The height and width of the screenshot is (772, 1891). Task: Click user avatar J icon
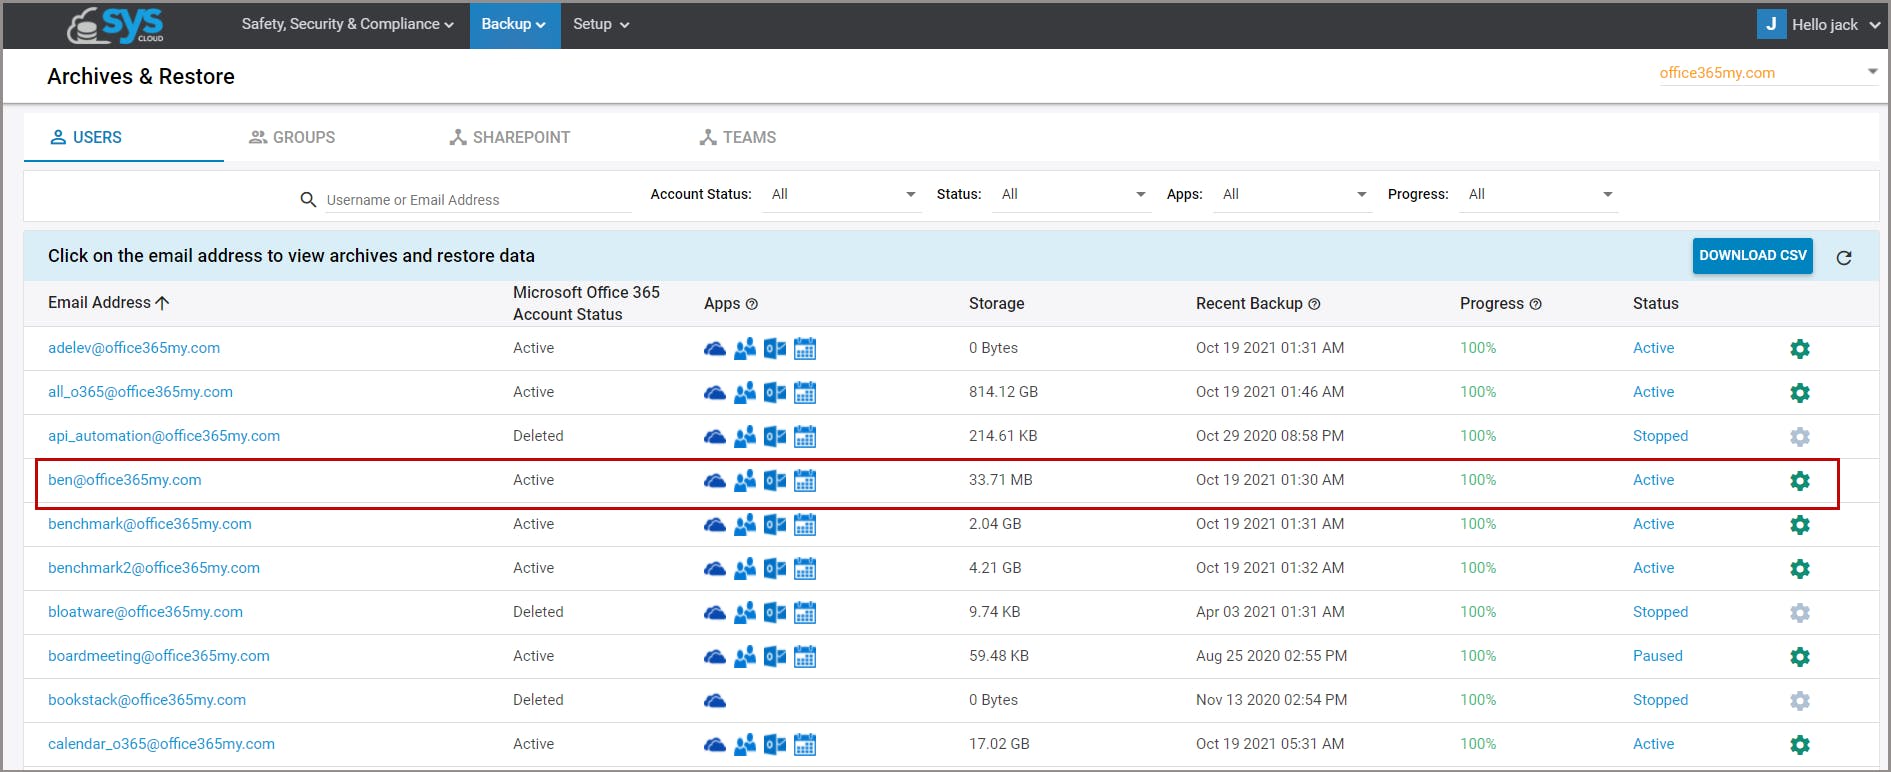[x=1771, y=24]
